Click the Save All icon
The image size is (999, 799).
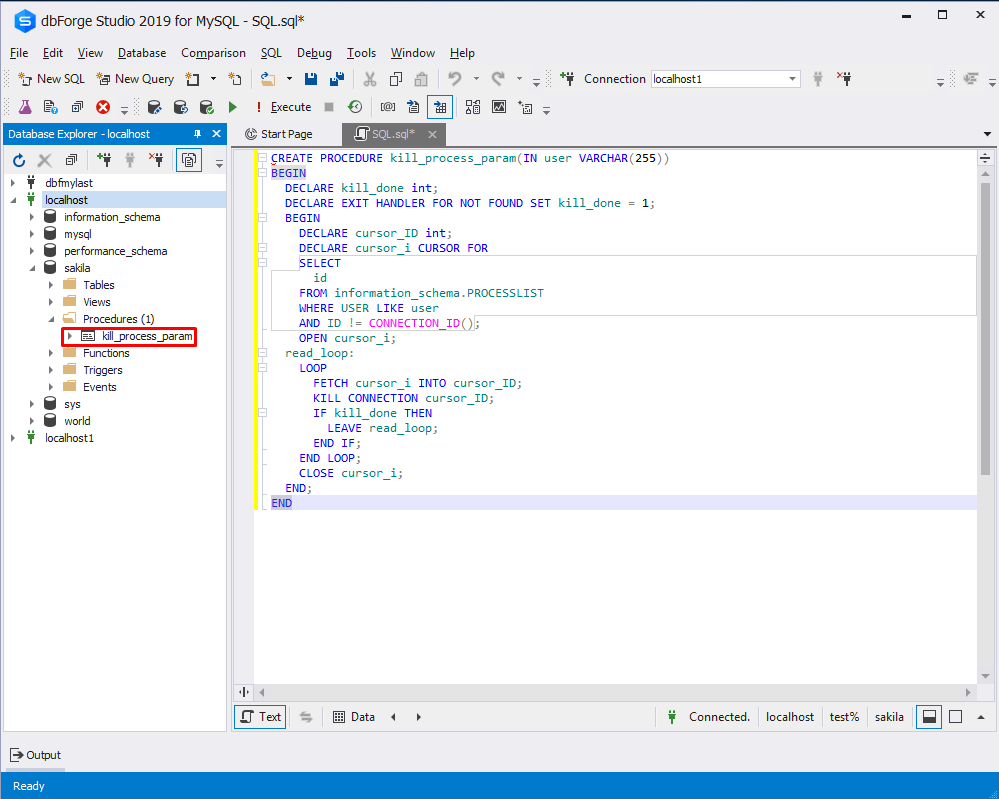337,79
